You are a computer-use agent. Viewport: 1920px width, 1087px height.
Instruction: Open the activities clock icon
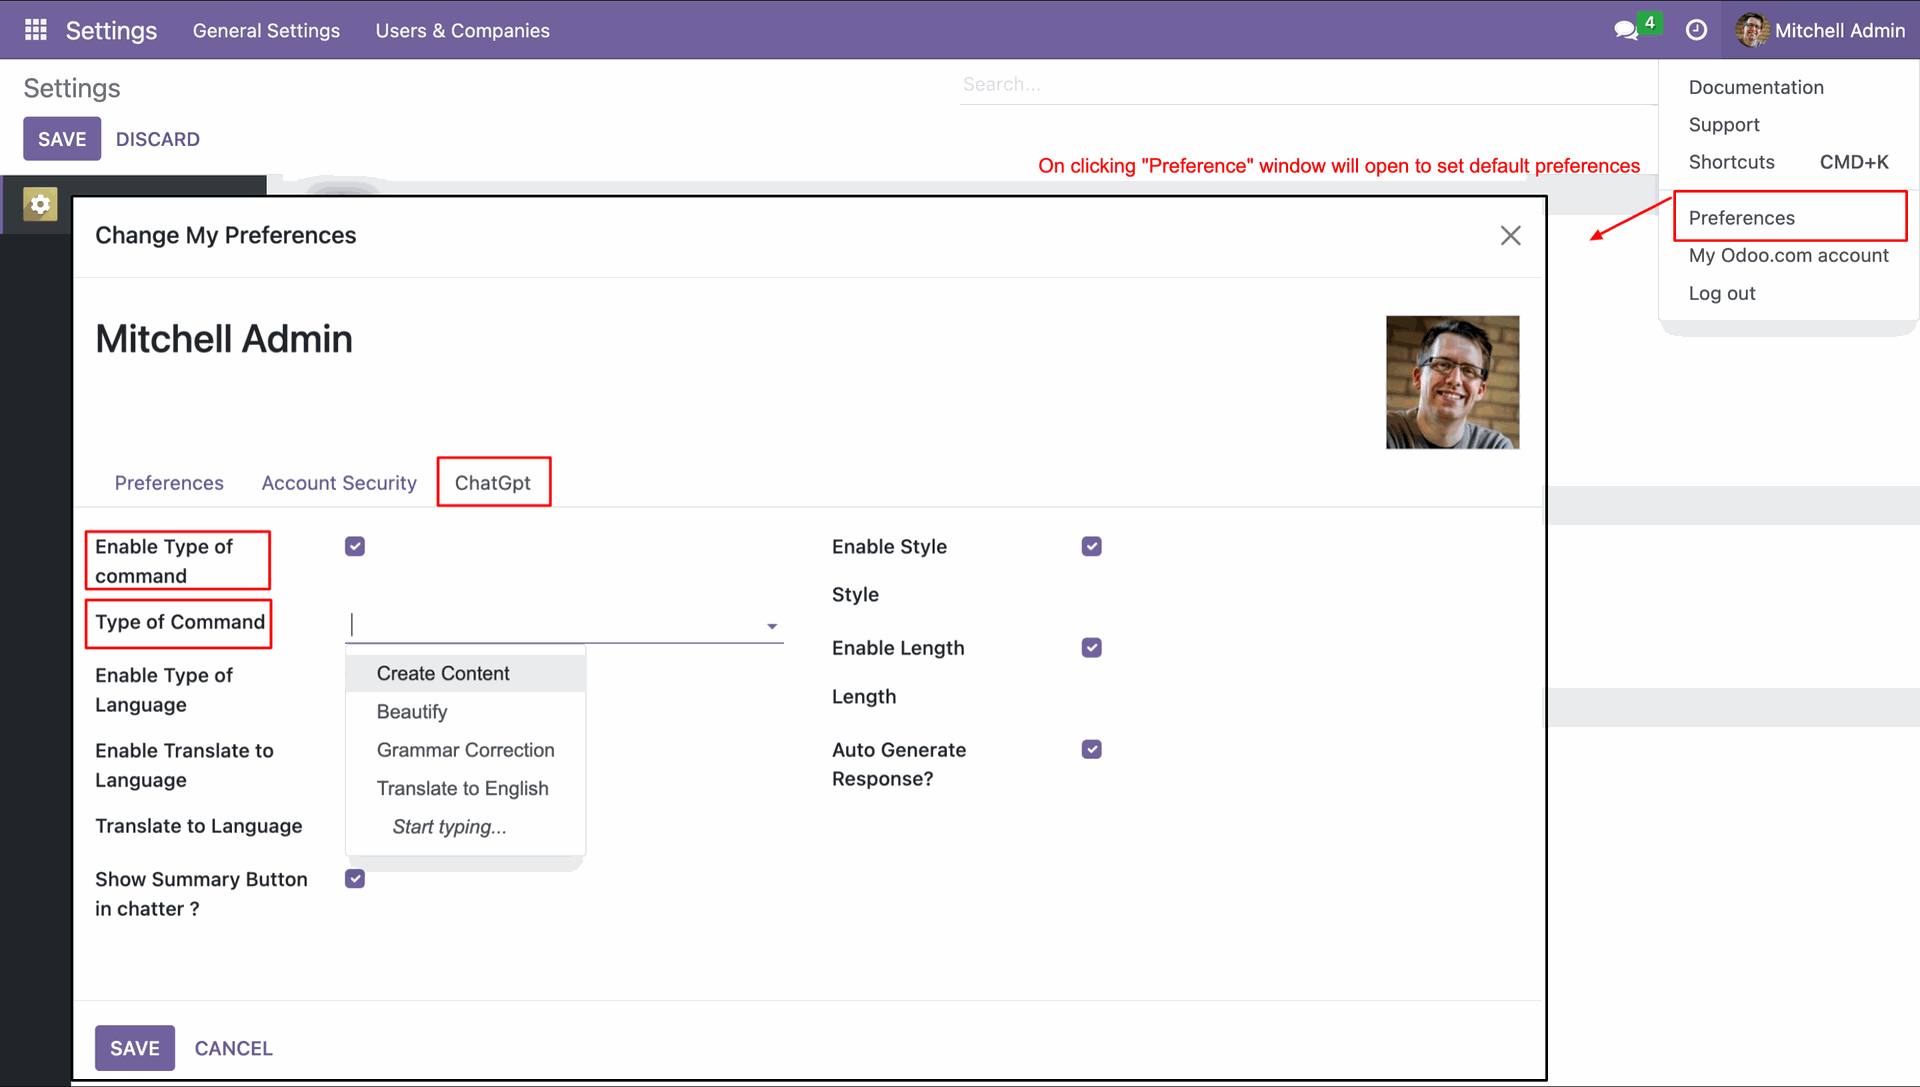tap(1696, 30)
